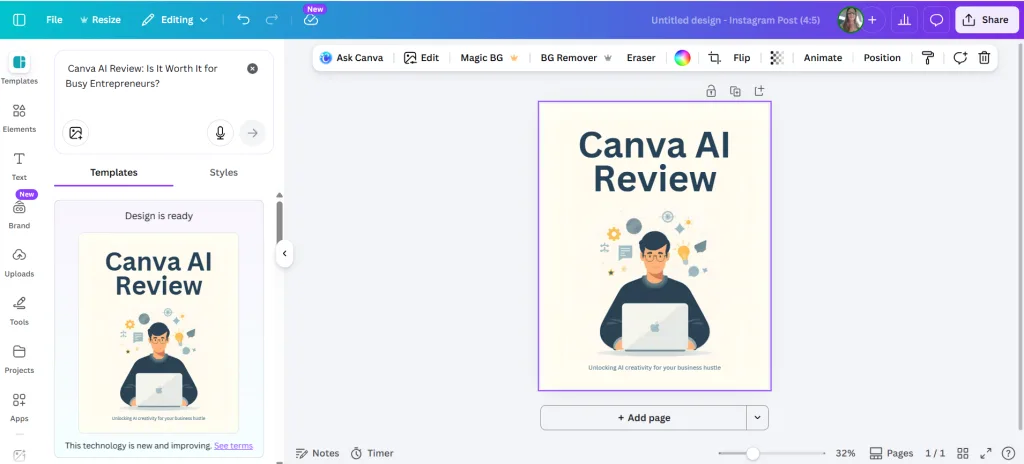Open Apps in the left sidebar

pos(19,407)
